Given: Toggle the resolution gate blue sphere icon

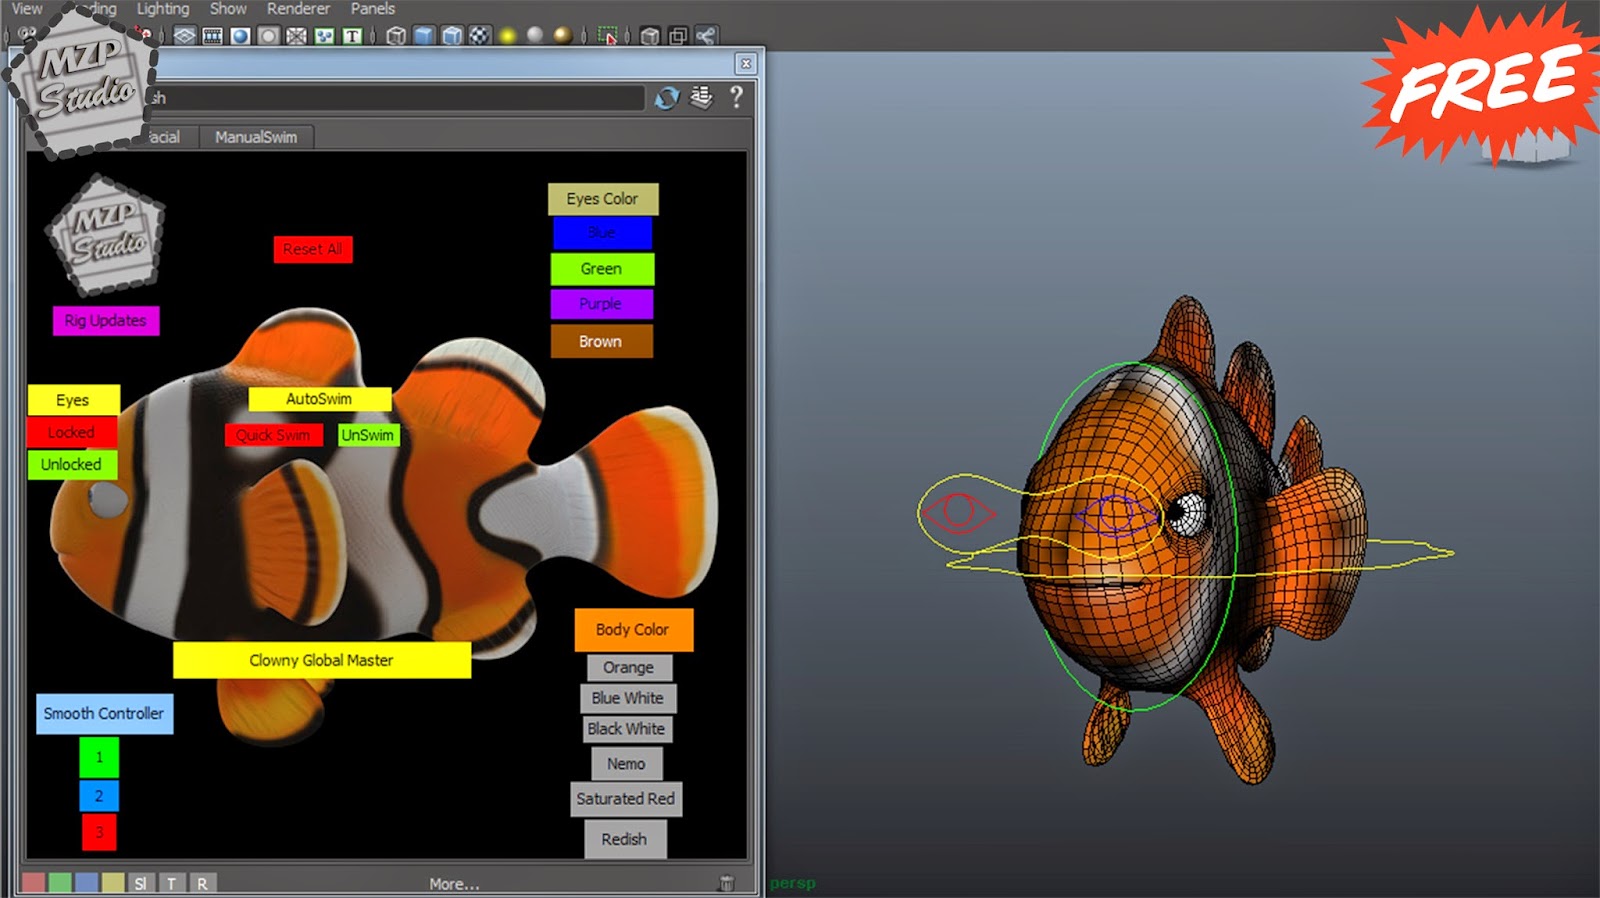Looking at the screenshot, I should (x=240, y=36).
